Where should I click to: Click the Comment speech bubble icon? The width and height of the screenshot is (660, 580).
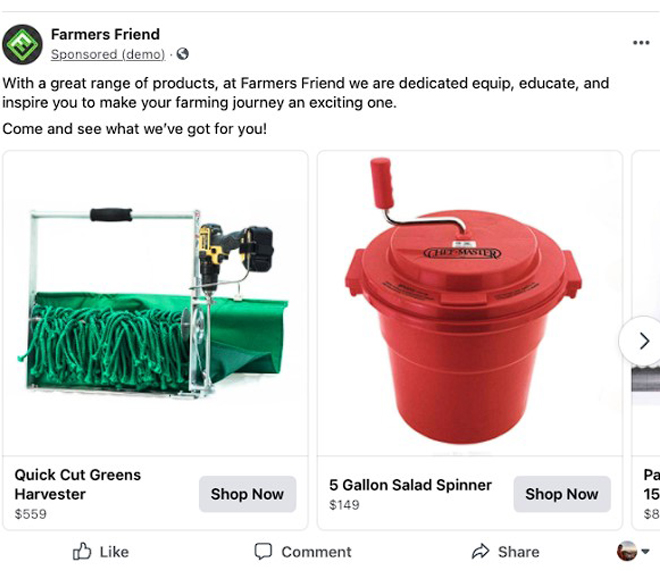tap(263, 551)
